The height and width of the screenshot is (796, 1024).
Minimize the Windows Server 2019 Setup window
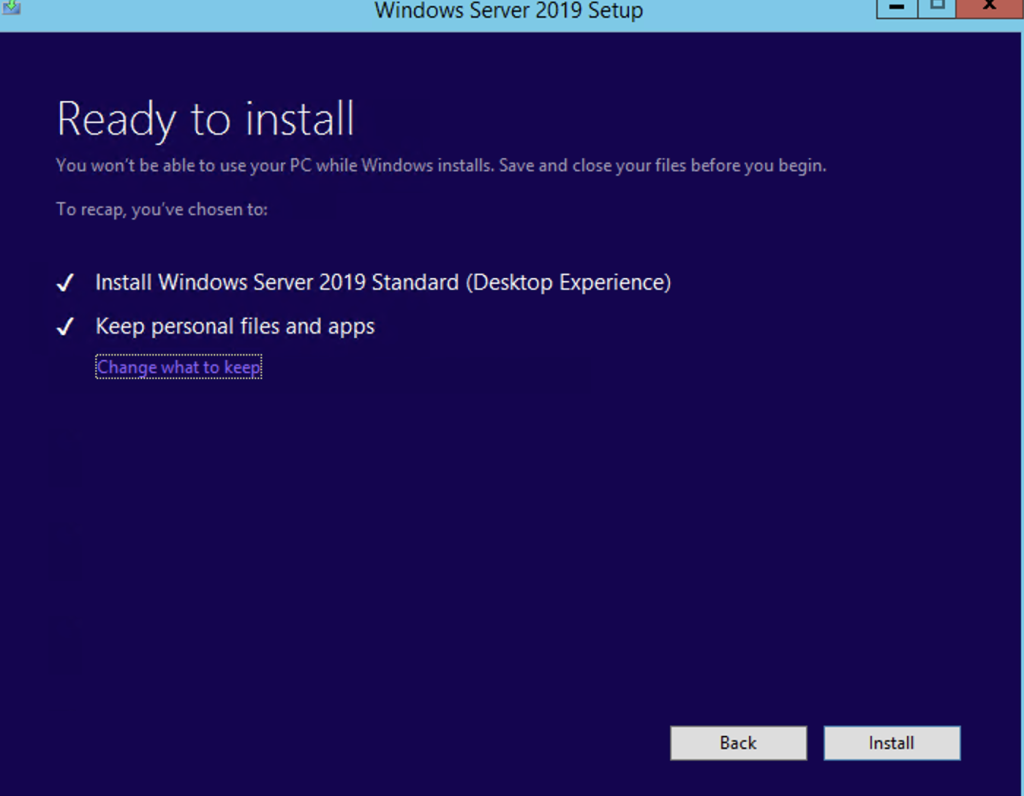coord(897,7)
